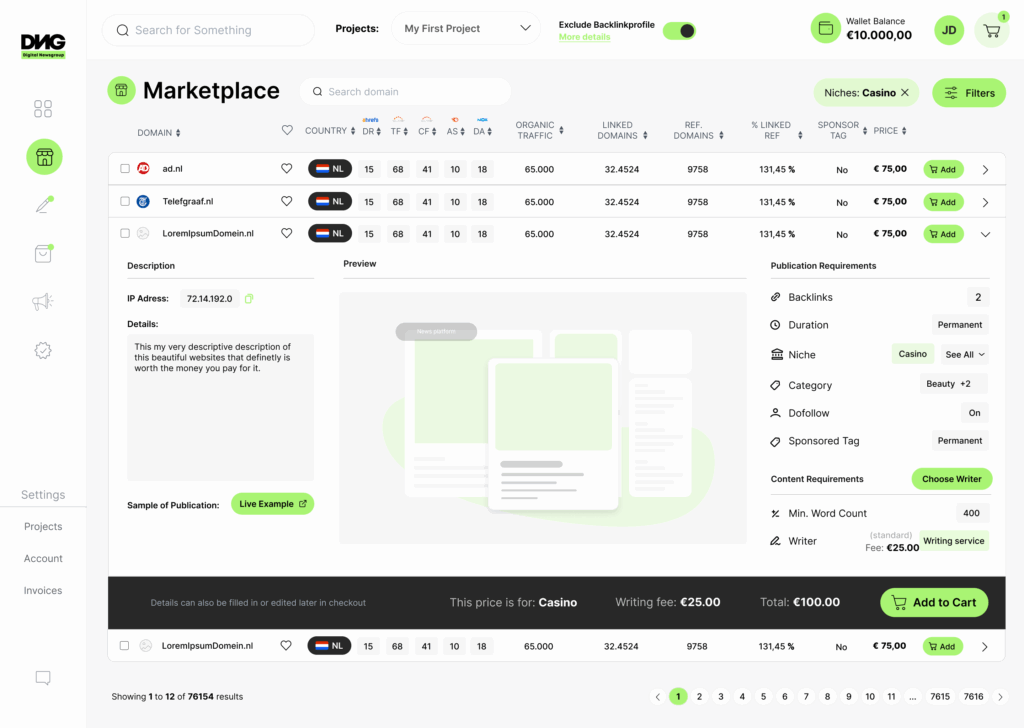Click the Live Example button
The width and height of the screenshot is (1024, 728).
[x=272, y=504]
